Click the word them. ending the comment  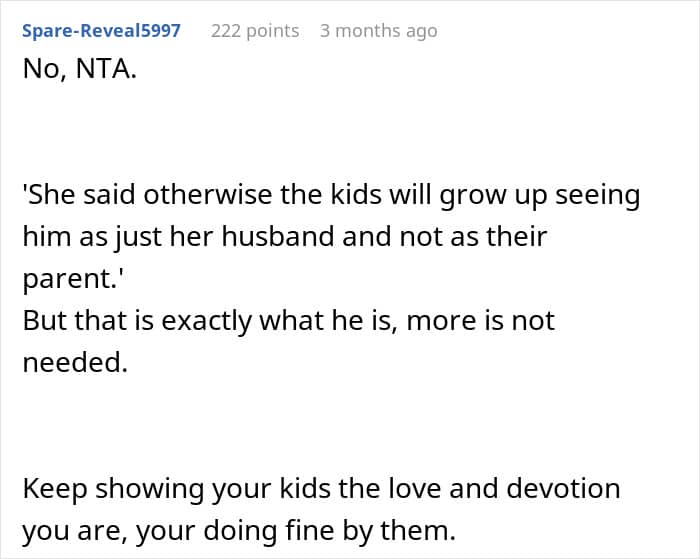(x=418, y=530)
